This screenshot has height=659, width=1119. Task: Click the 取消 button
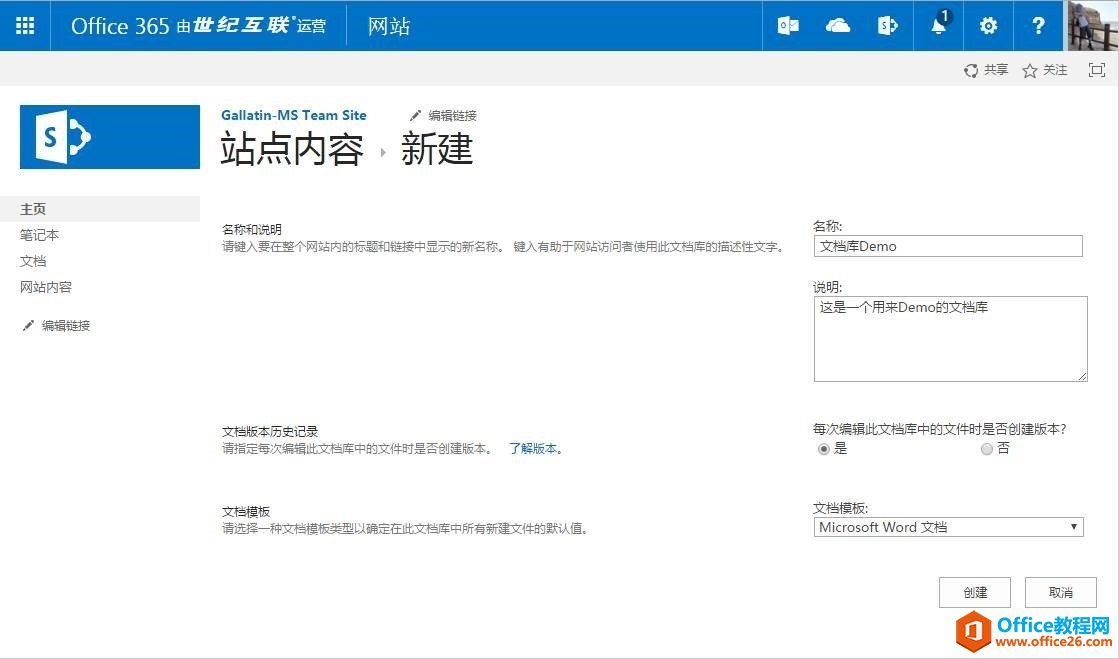pyautogui.click(x=1060, y=592)
